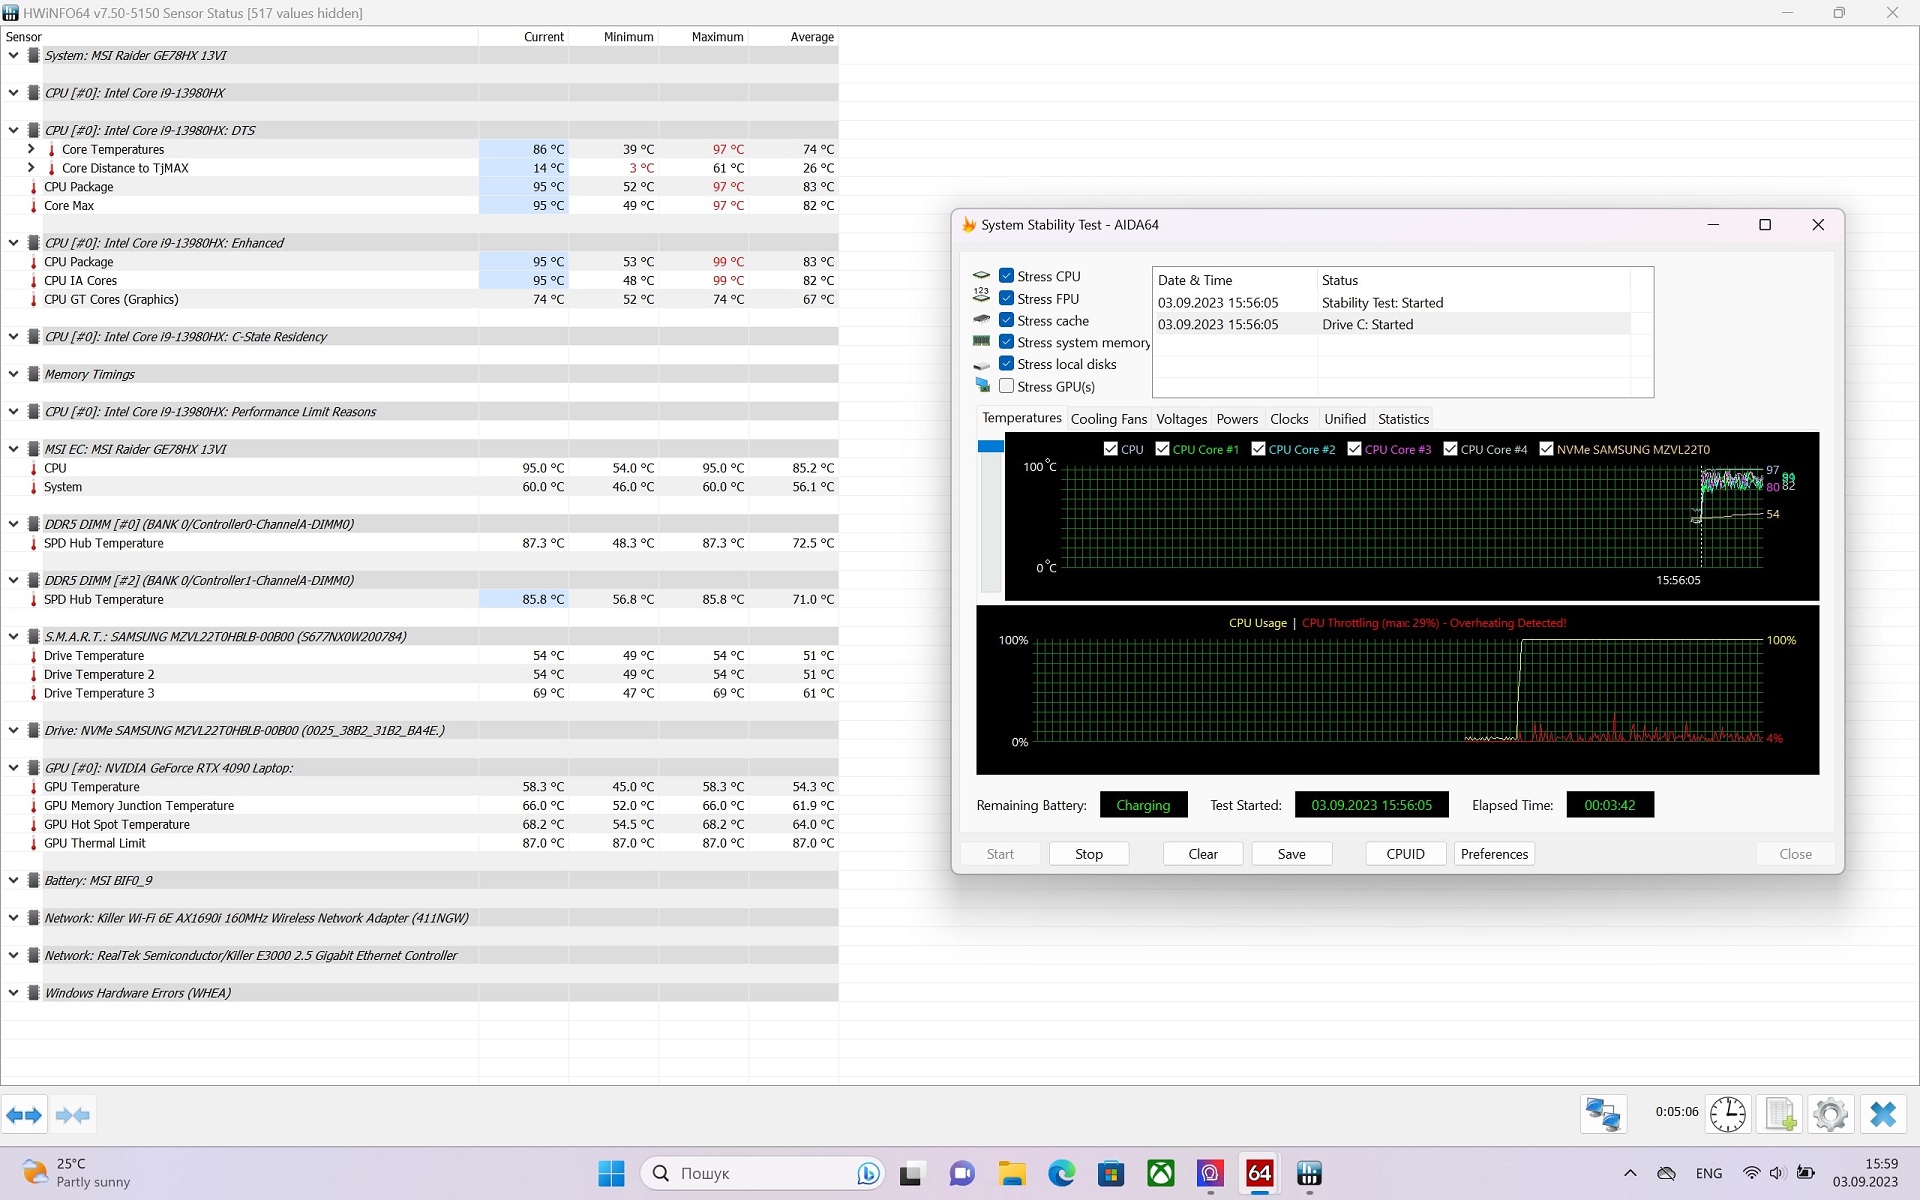The width and height of the screenshot is (1920, 1200).
Task: Switch to Cooling Fans tab
Action: 1108,419
